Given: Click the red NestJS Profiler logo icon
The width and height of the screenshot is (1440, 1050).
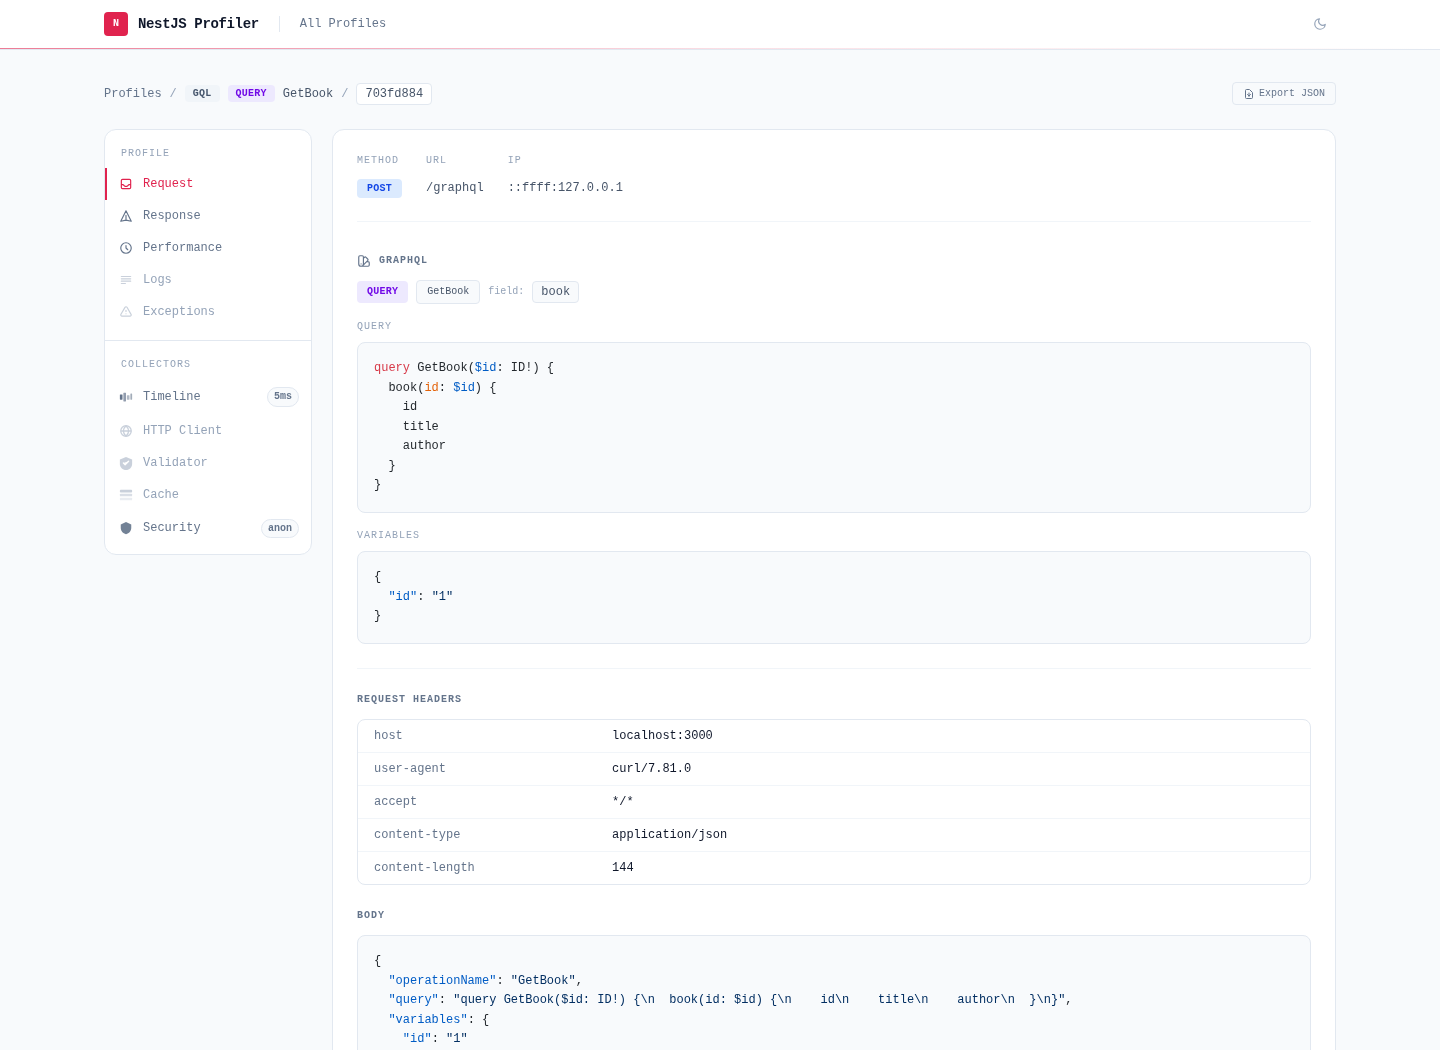Looking at the screenshot, I should [116, 24].
